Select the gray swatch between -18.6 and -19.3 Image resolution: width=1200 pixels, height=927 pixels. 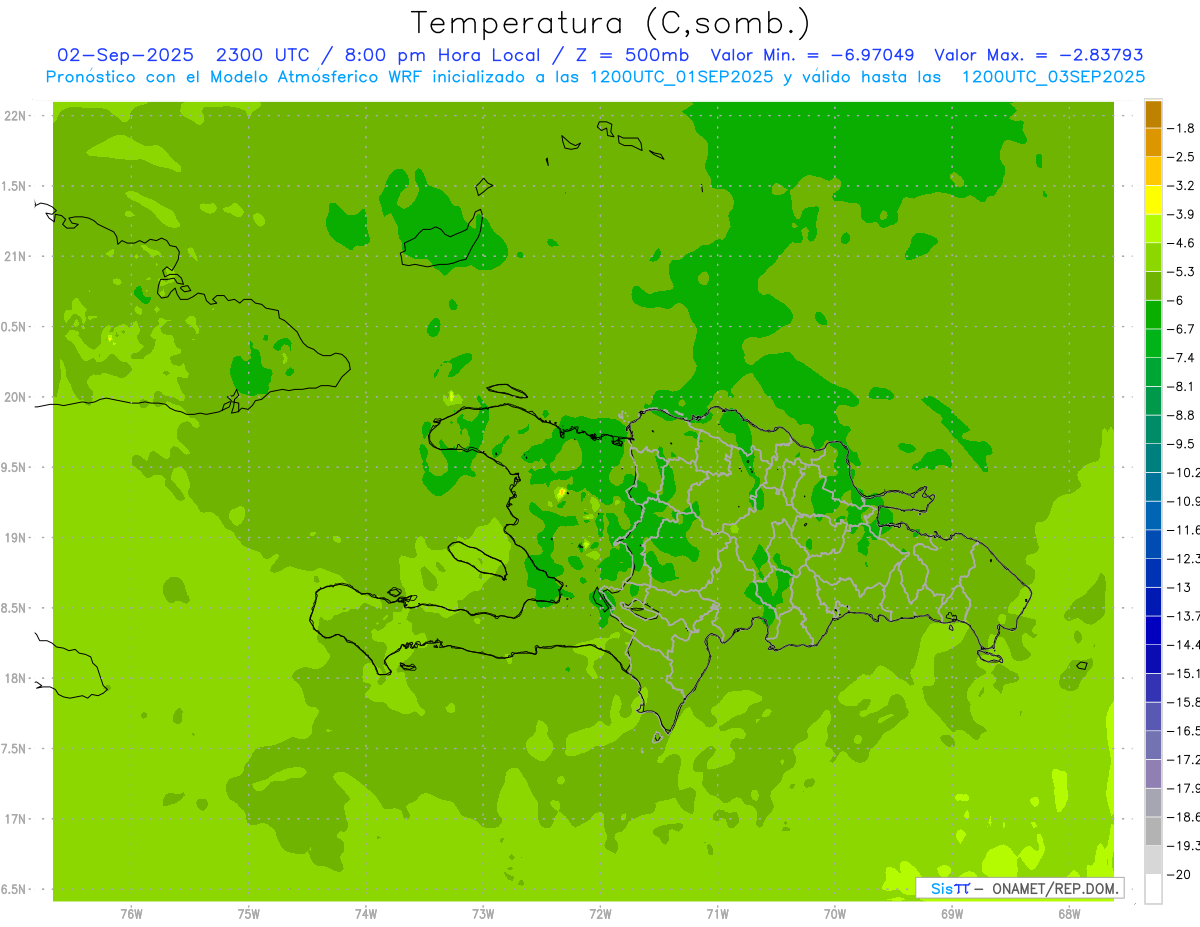(1153, 832)
